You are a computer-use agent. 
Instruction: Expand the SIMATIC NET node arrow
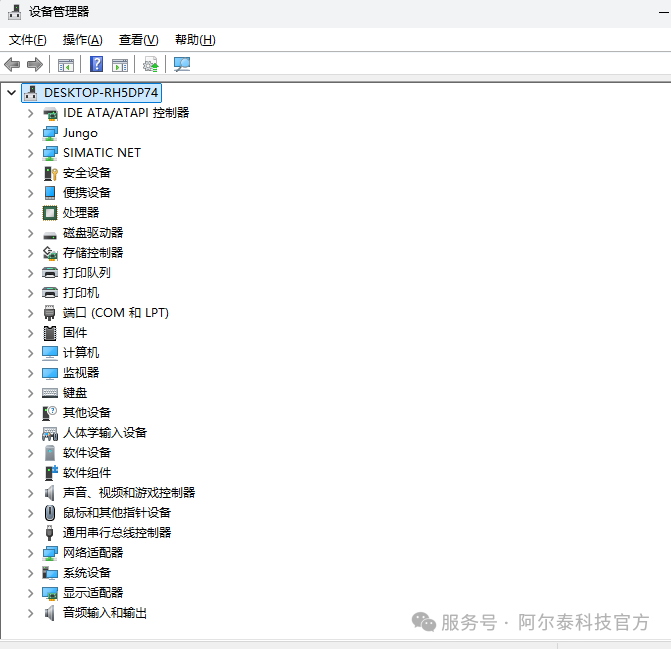point(30,153)
